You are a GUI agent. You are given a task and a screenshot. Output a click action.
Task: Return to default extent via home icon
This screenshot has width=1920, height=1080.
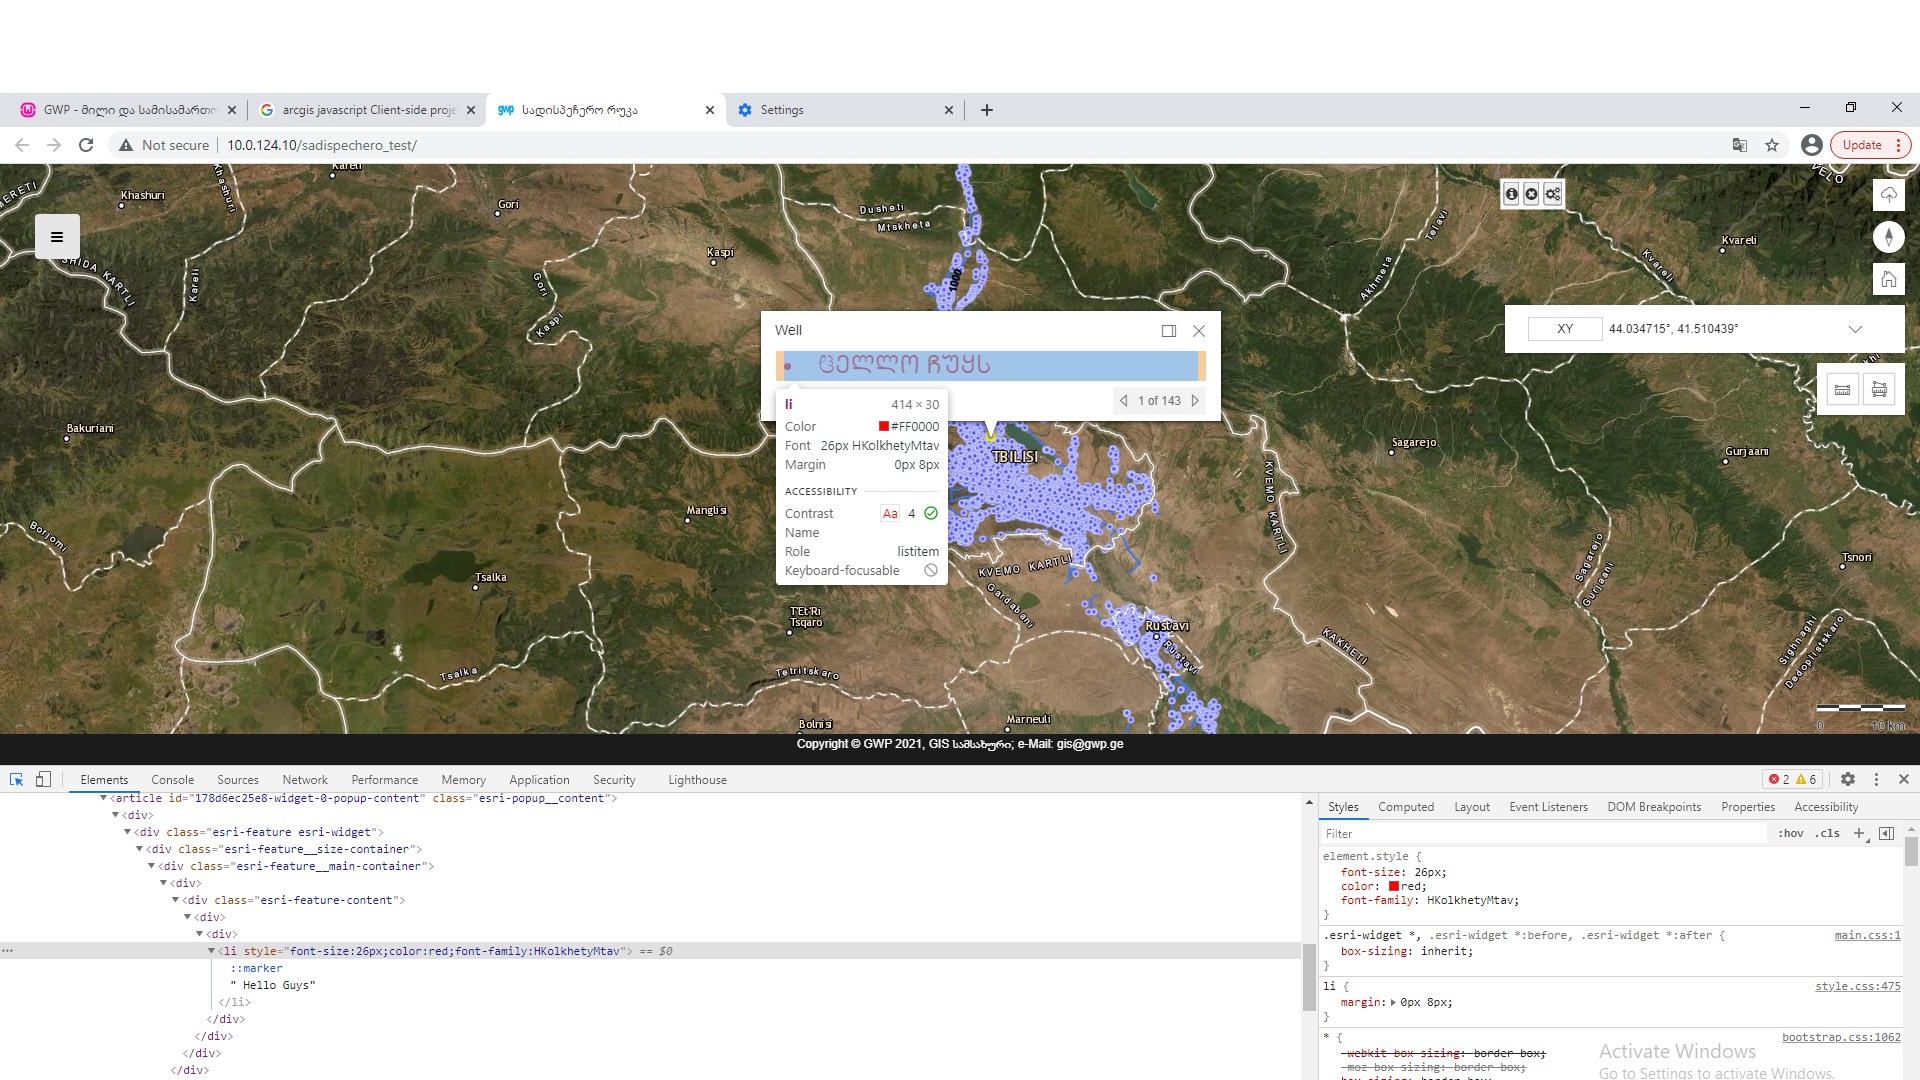[x=1888, y=279]
